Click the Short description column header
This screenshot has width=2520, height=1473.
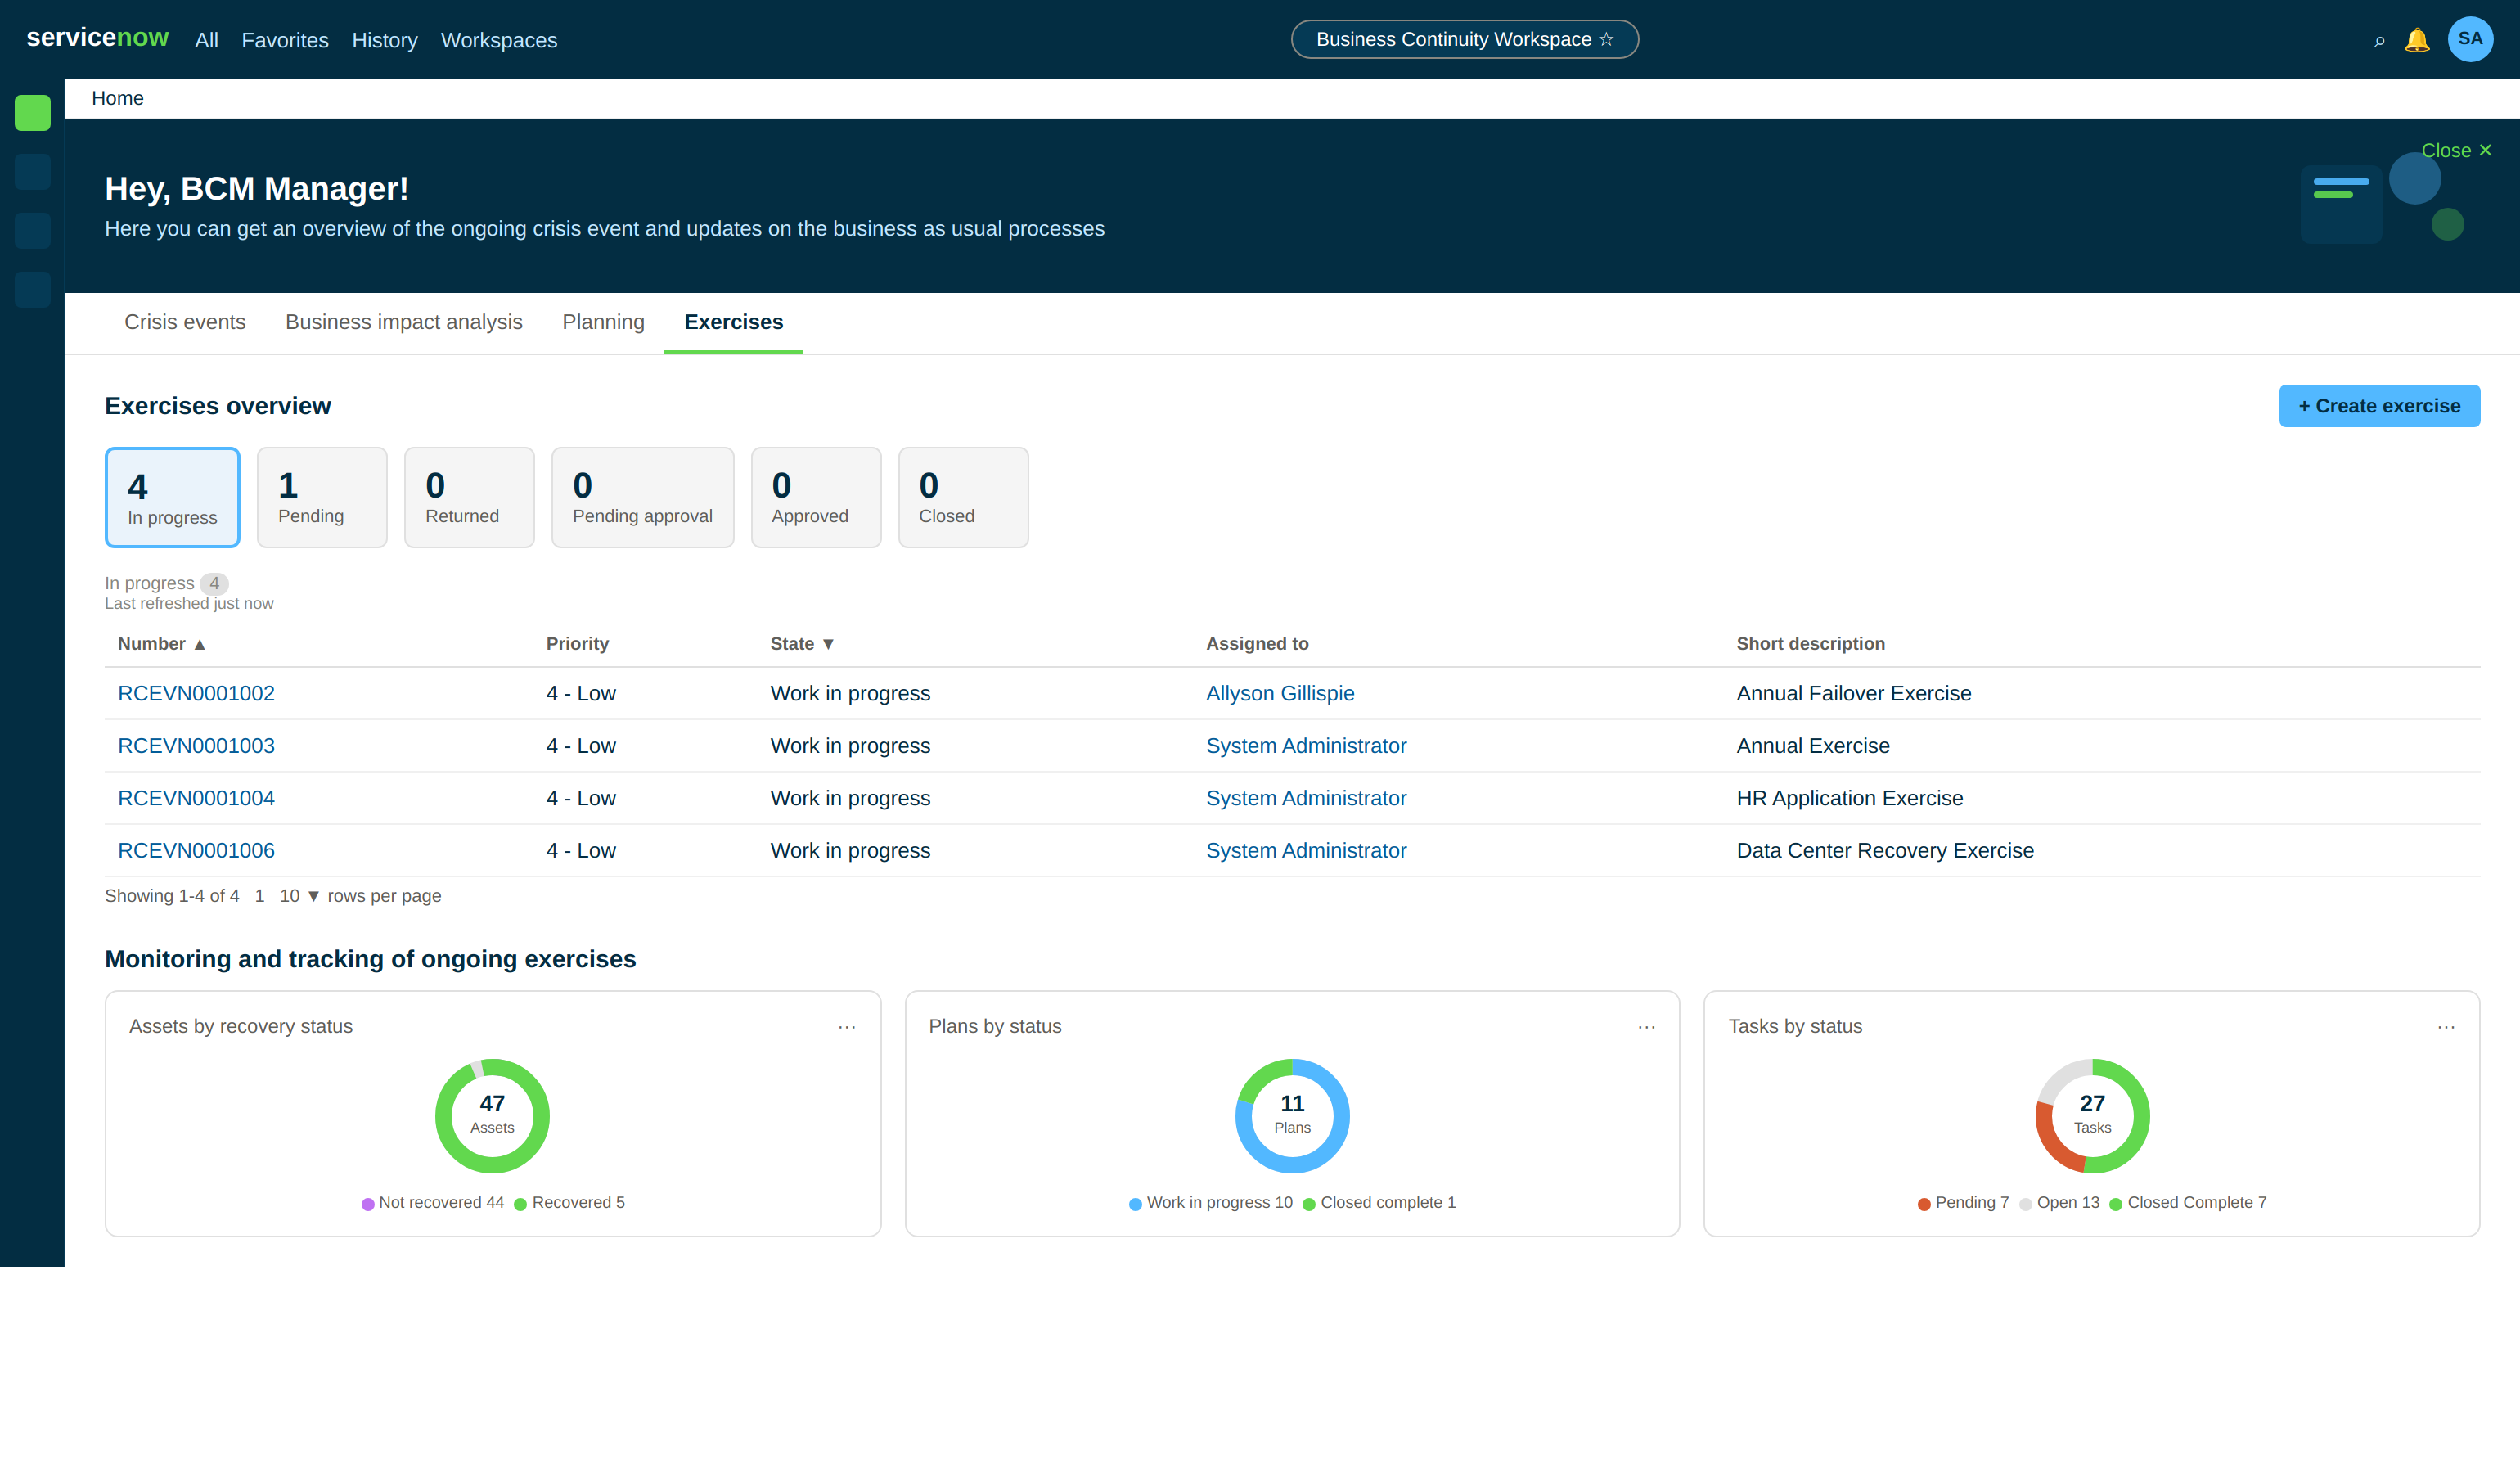(x=1810, y=644)
